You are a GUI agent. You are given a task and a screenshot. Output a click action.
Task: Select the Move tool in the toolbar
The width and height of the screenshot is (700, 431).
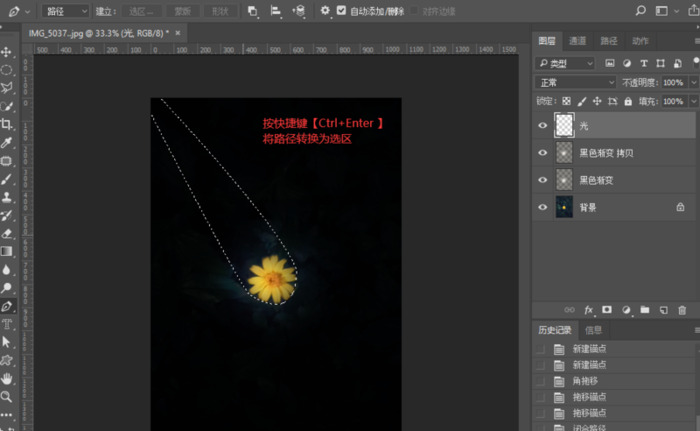point(7,51)
